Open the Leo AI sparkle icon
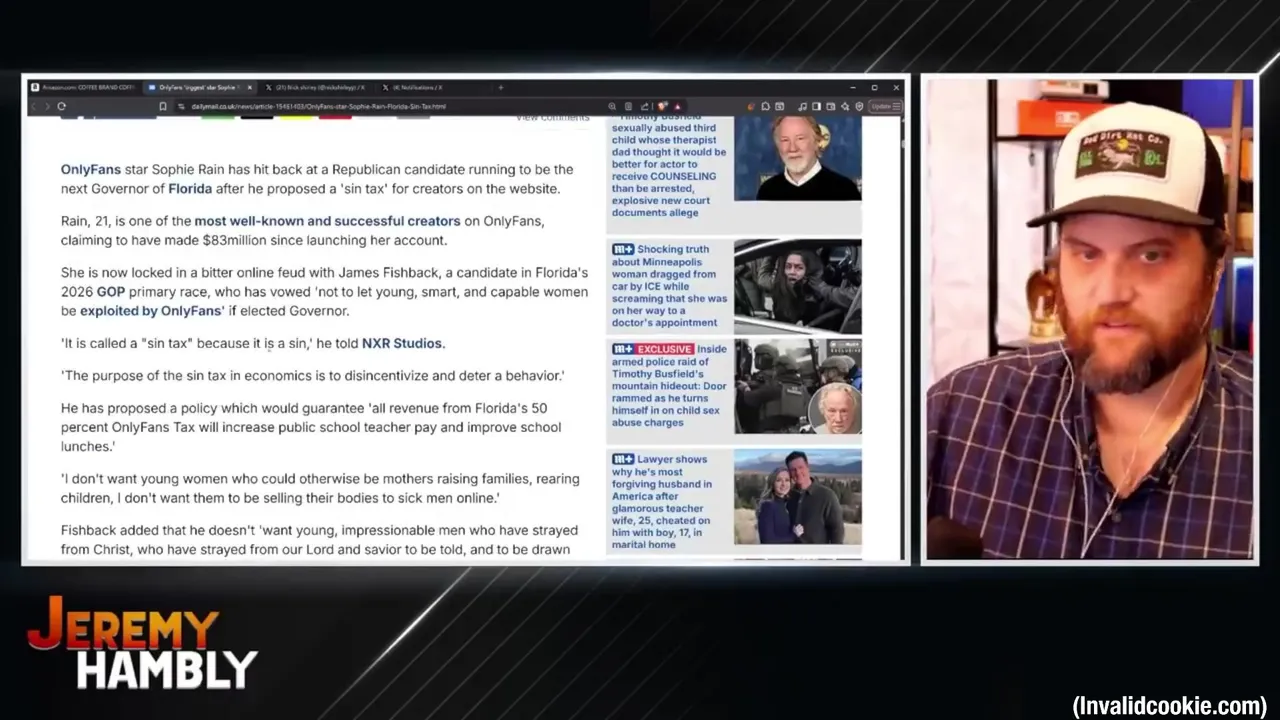The height and width of the screenshot is (720, 1280). click(845, 106)
